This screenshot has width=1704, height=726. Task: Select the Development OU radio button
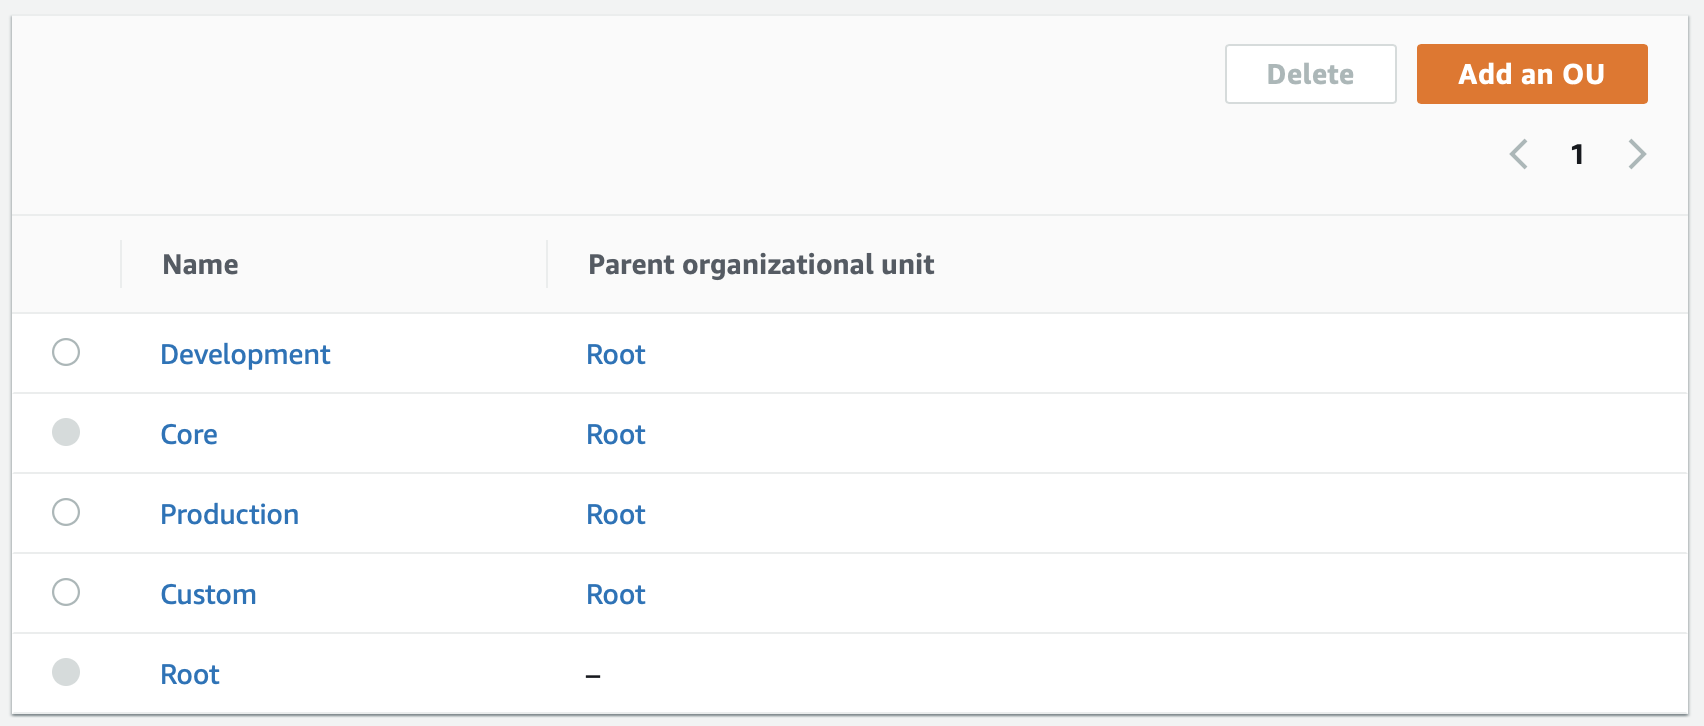(x=66, y=352)
